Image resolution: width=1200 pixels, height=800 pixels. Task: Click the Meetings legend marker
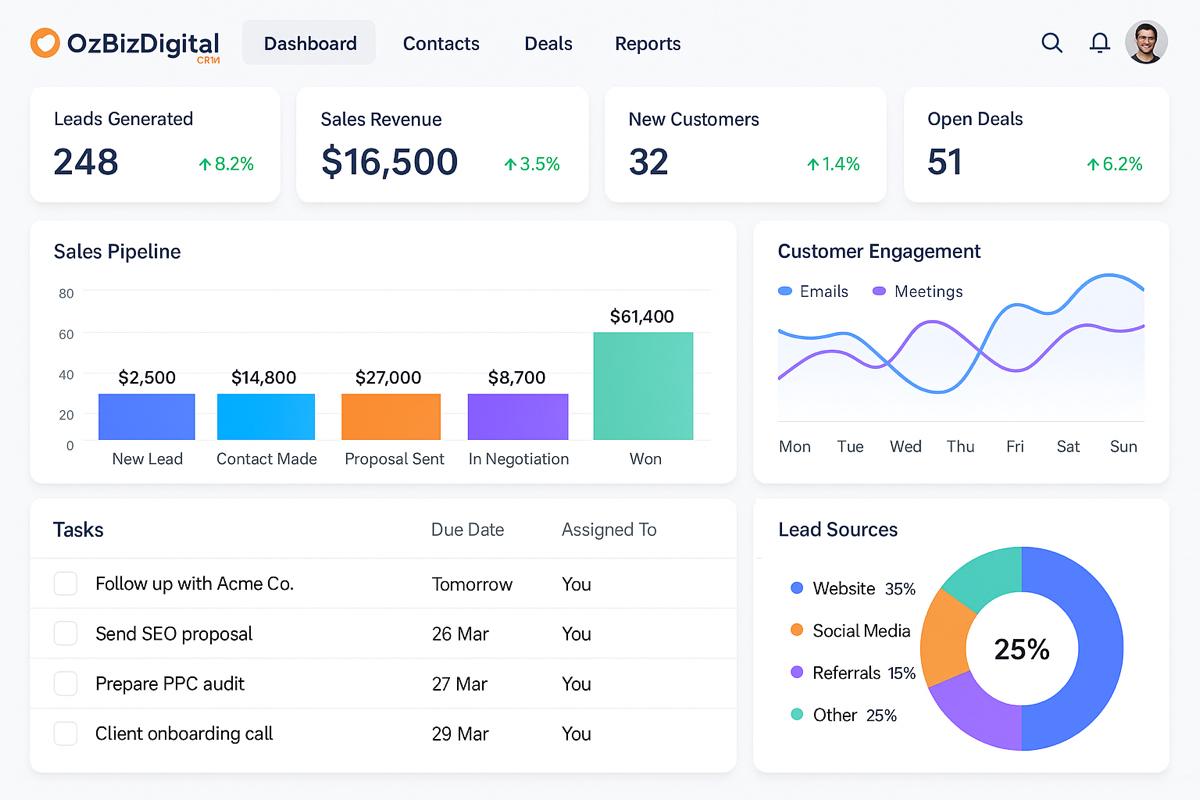(x=879, y=292)
